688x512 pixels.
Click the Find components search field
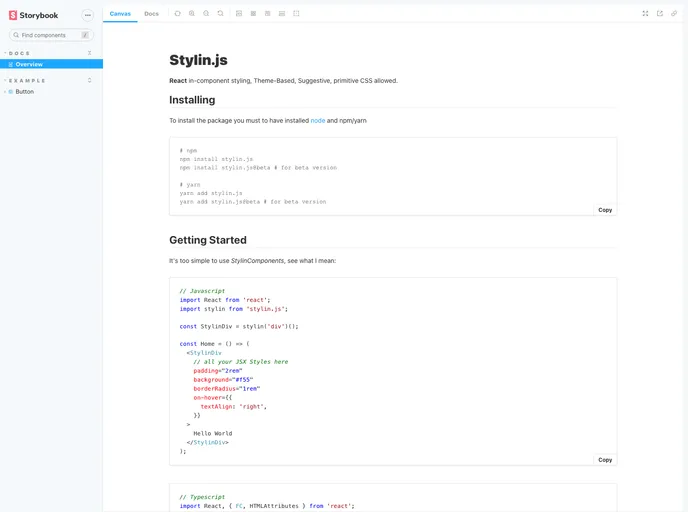pyautogui.click(x=51, y=35)
